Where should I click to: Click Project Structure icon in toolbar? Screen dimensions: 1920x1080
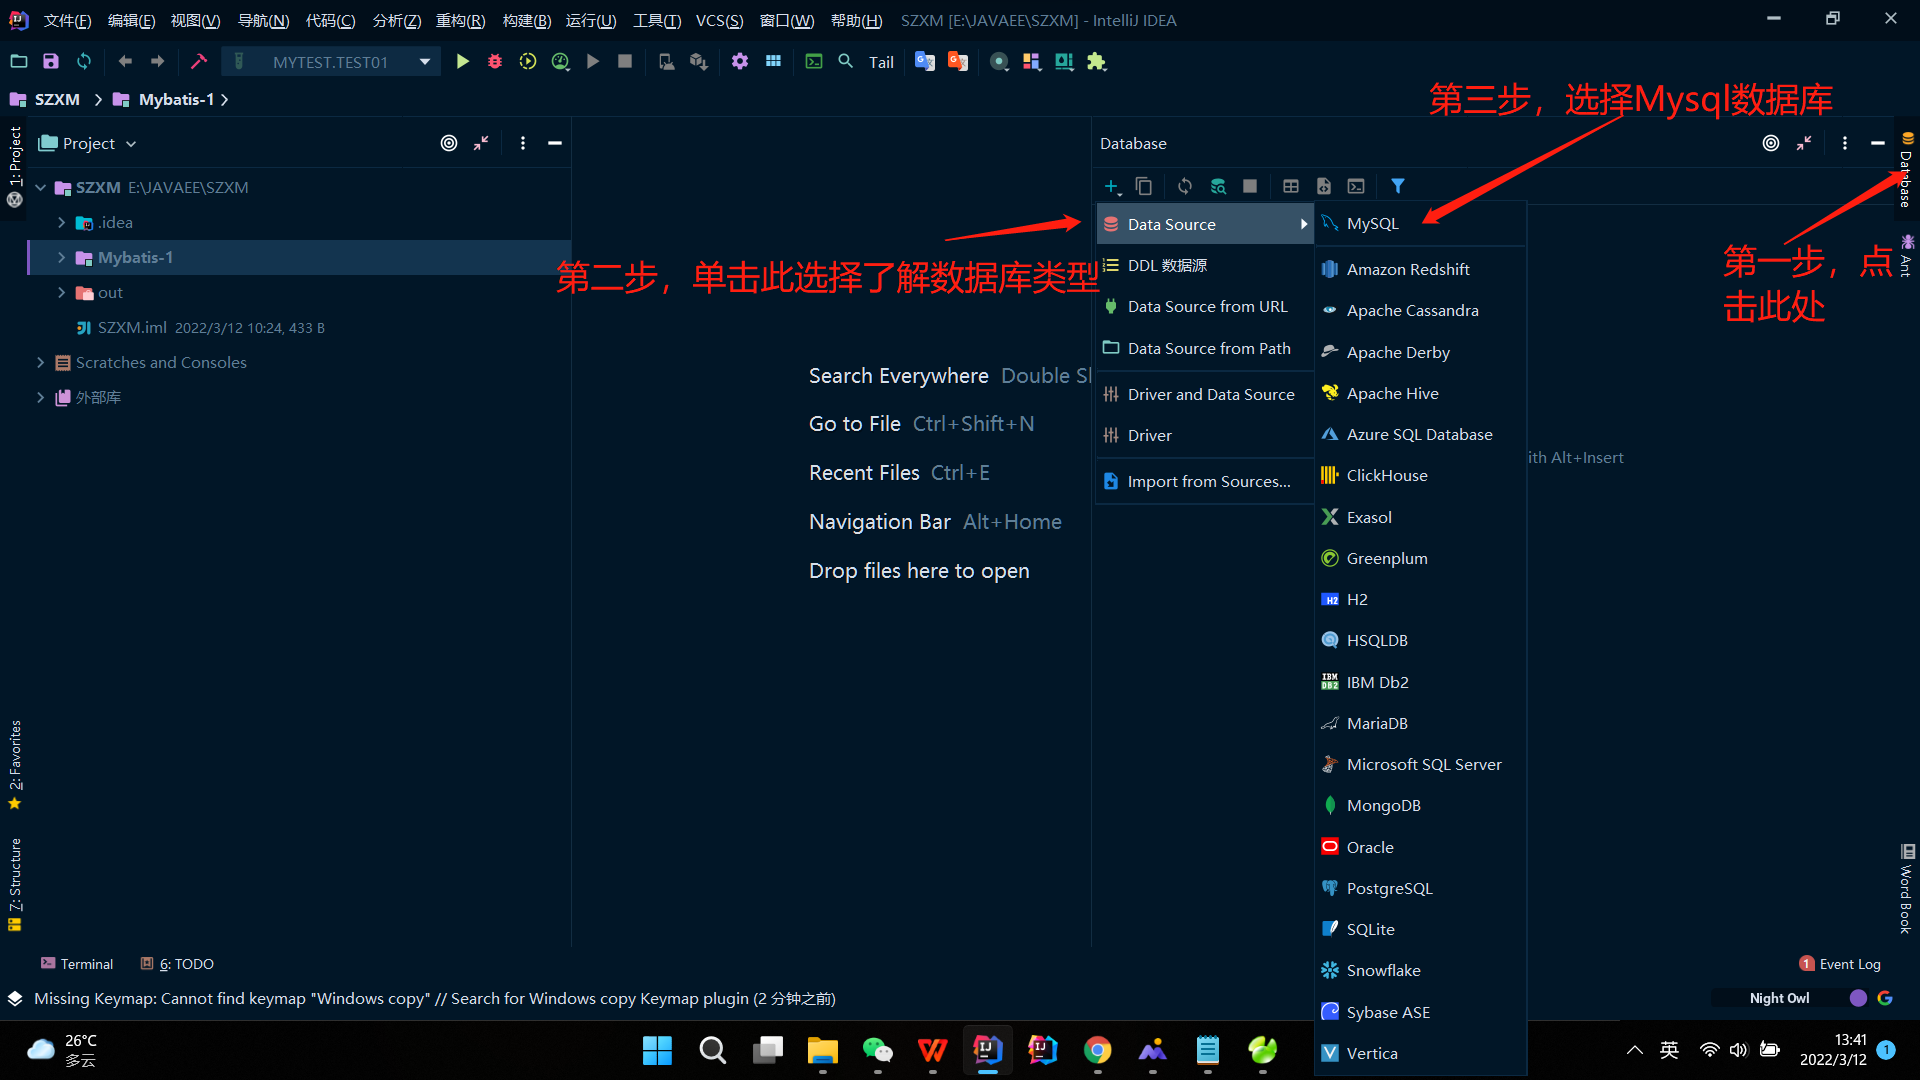point(773,62)
